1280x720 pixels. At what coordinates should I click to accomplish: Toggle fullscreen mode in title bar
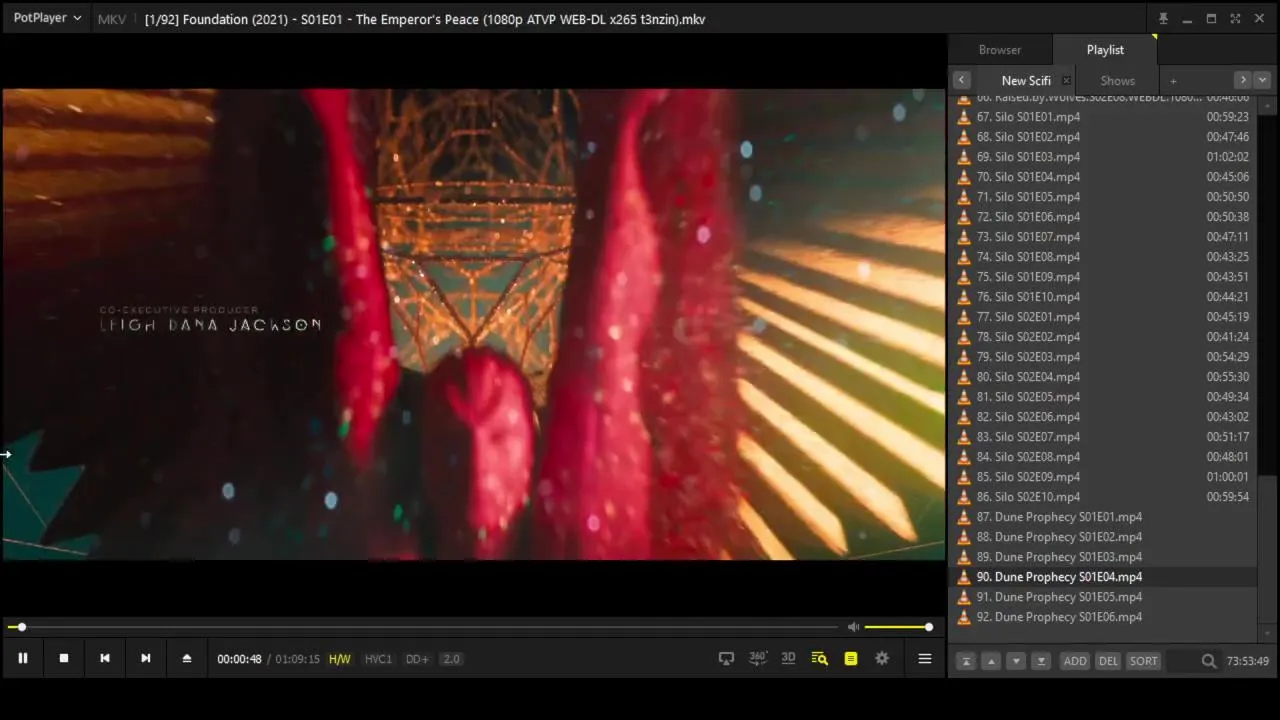pos(1235,19)
